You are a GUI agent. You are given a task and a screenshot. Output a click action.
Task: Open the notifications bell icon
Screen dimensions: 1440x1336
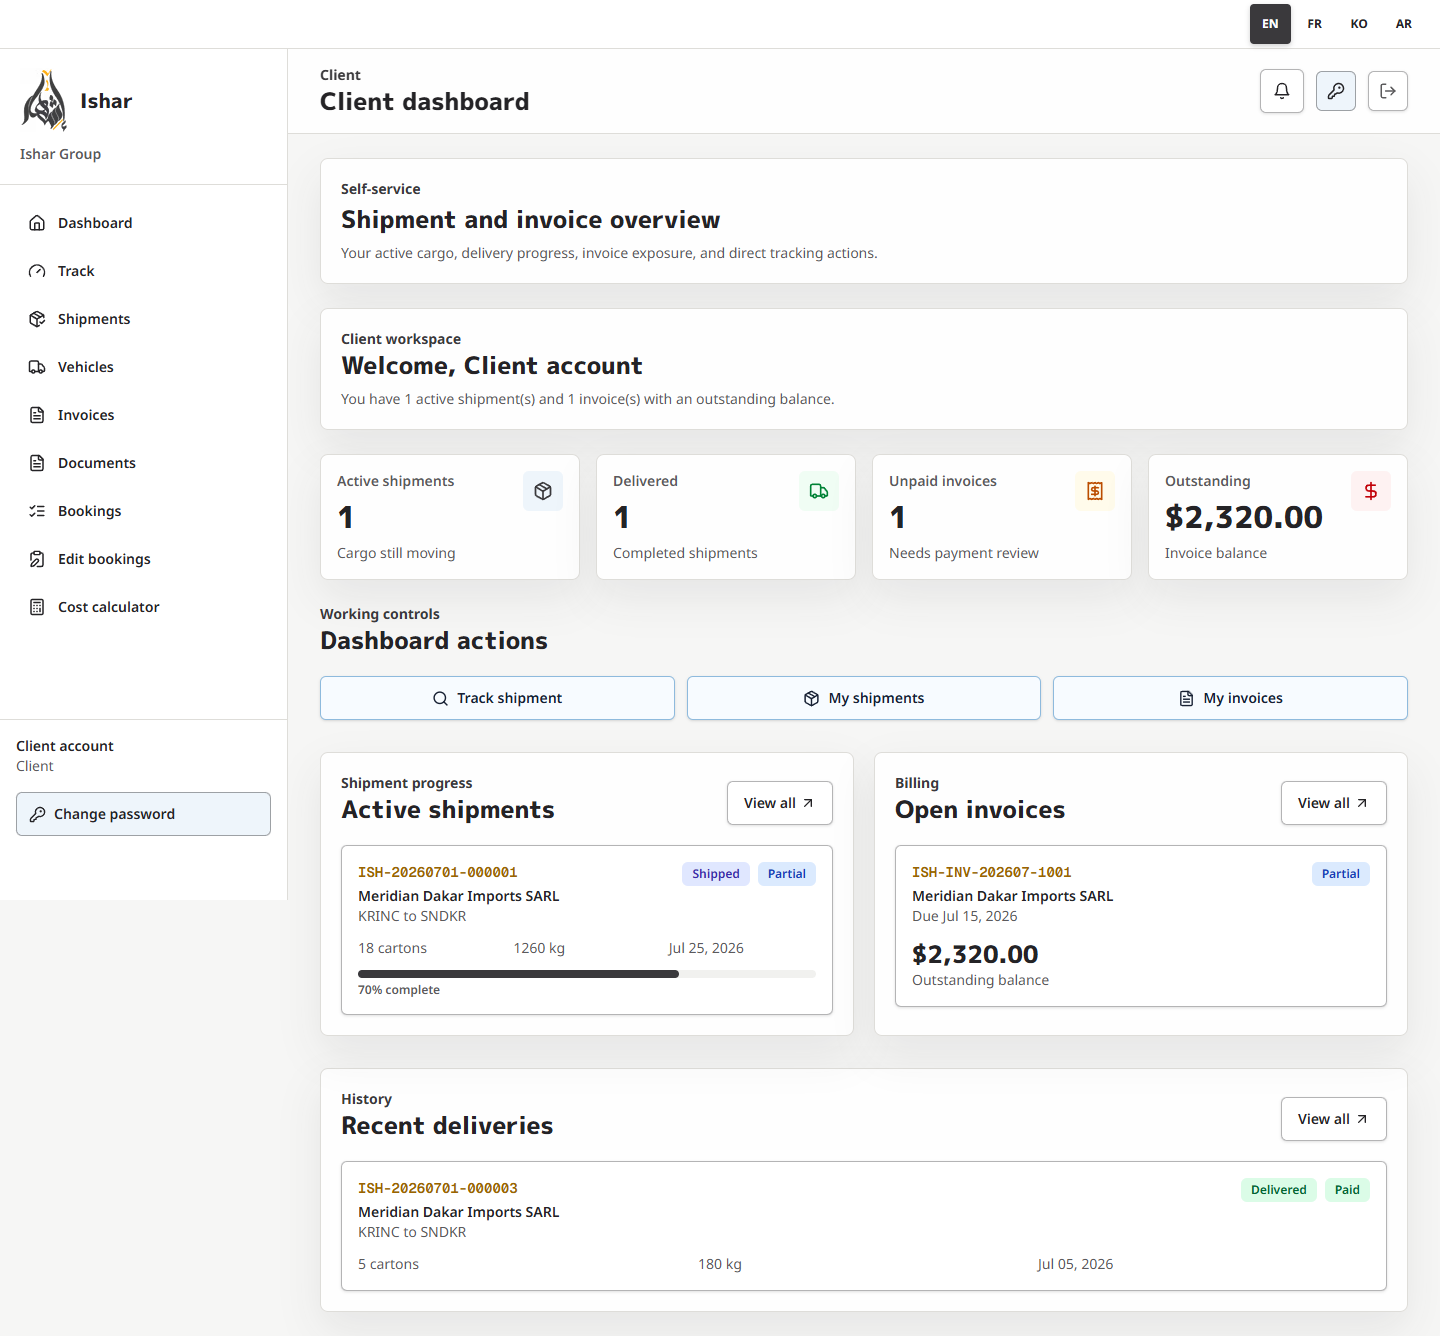[1282, 91]
